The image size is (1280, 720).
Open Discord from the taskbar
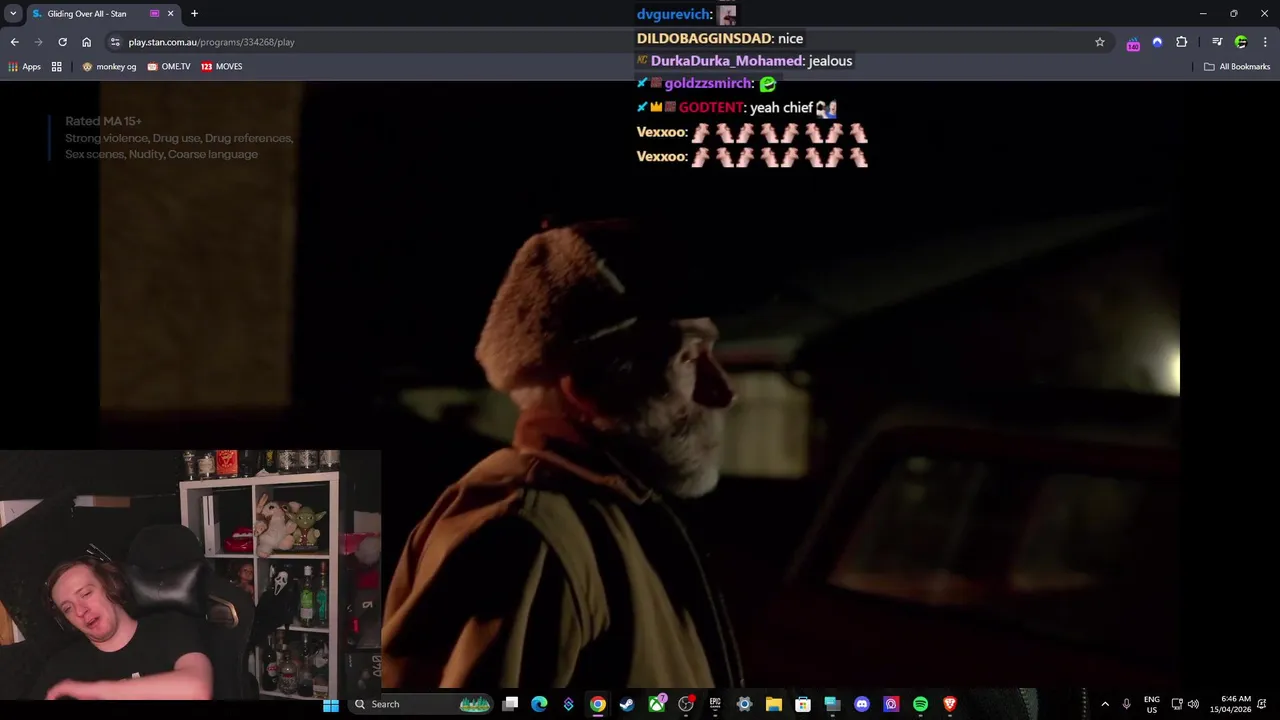coord(862,704)
